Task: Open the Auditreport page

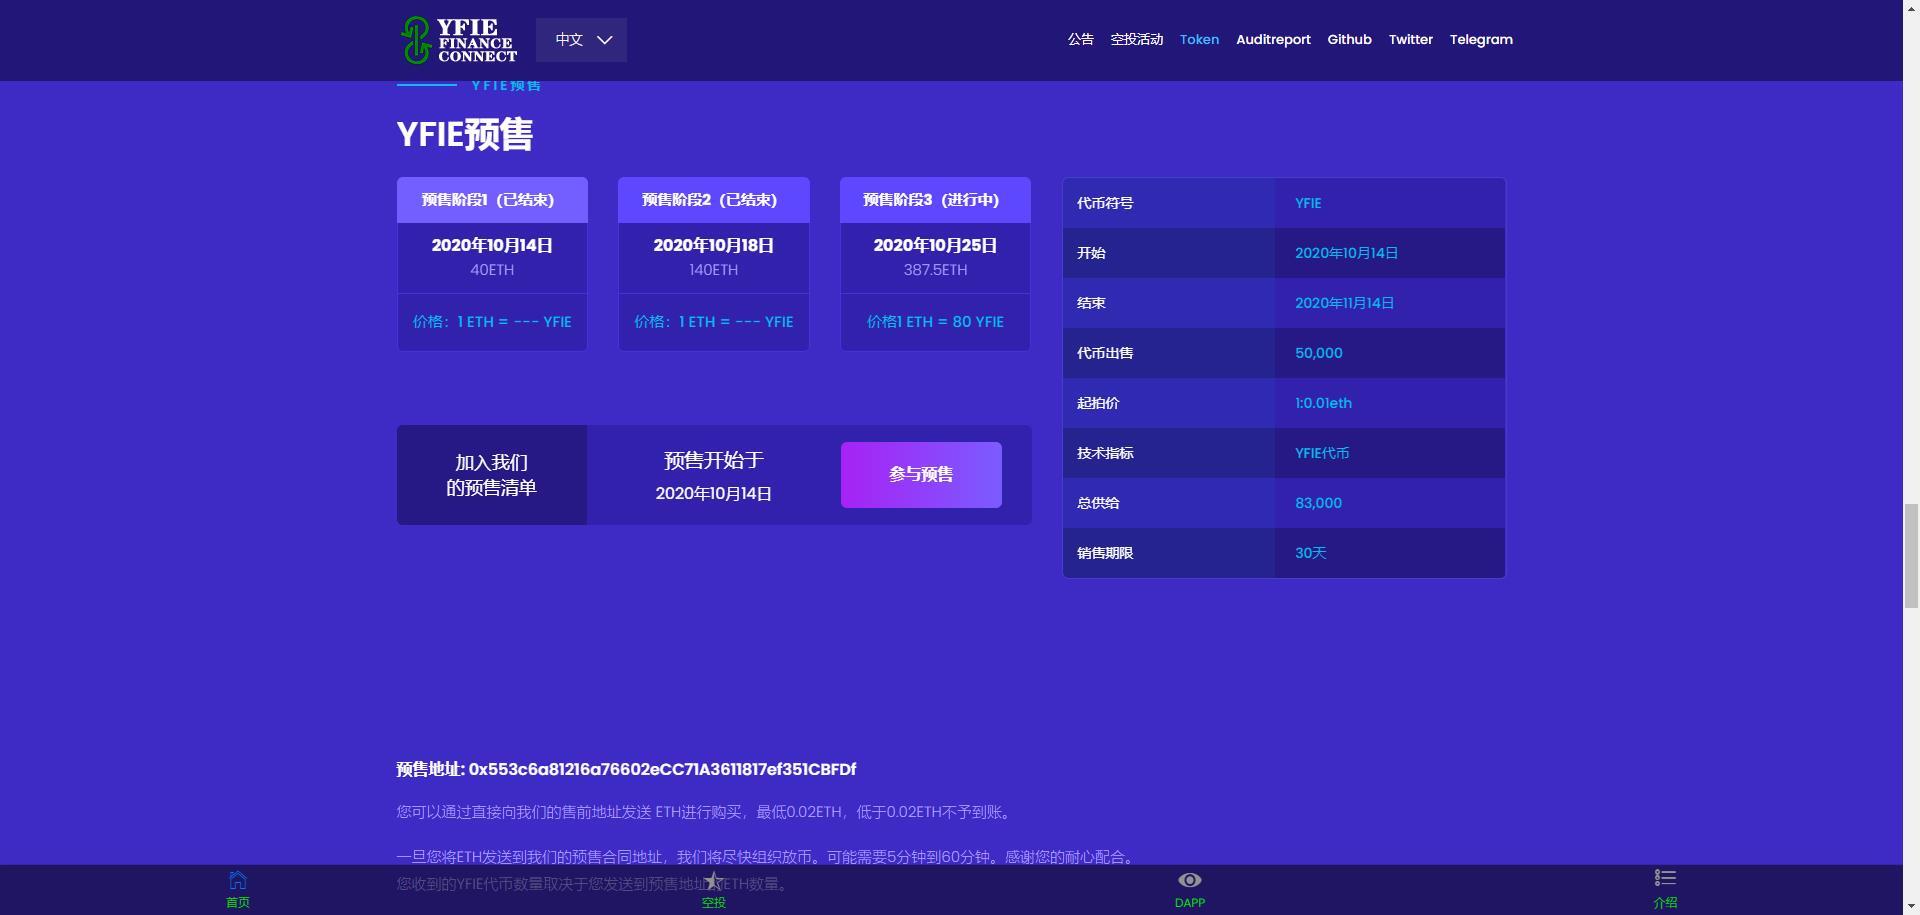Action: click(1273, 40)
